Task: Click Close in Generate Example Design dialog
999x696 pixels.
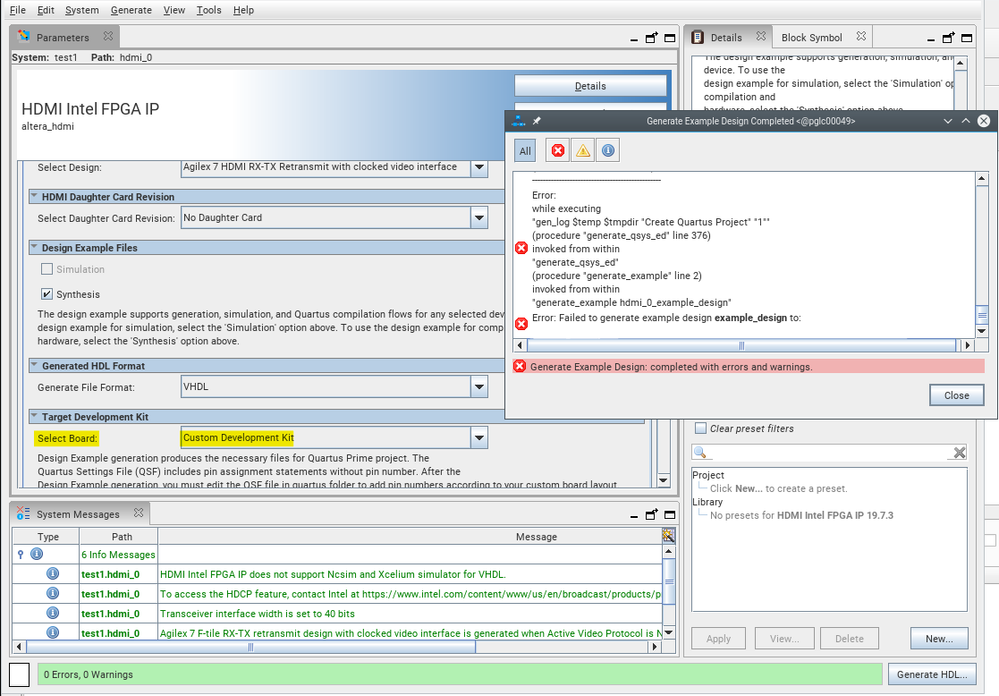Action: (956, 395)
